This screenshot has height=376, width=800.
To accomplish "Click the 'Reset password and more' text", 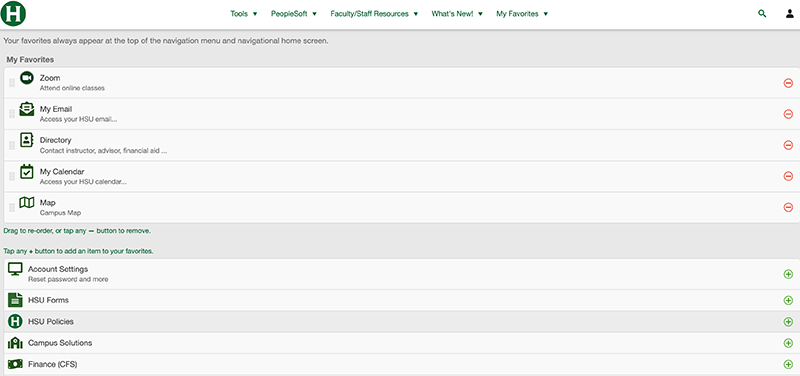I will pyautogui.click(x=68, y=279).
